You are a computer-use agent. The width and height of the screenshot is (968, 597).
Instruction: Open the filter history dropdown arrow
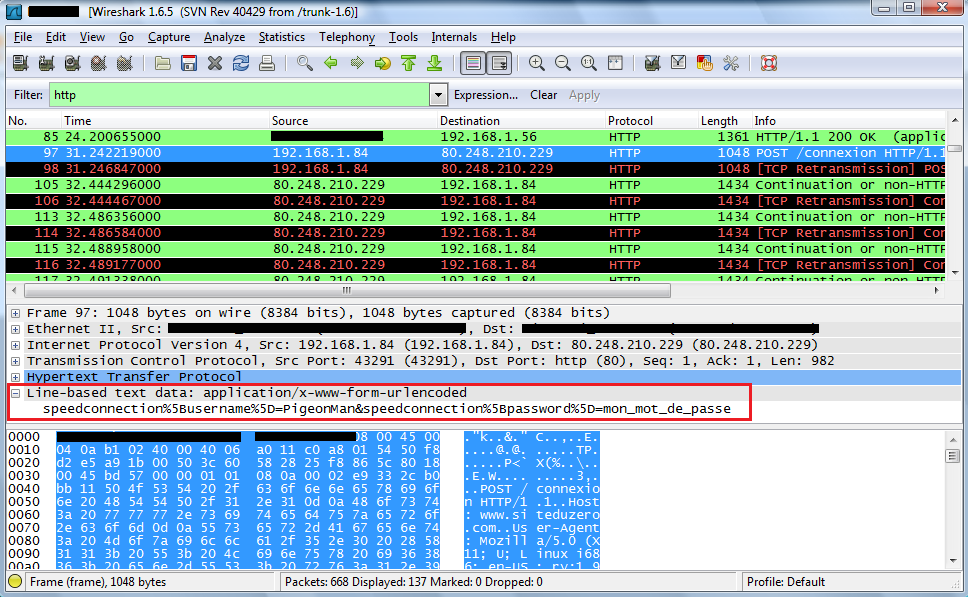(438, 95)
